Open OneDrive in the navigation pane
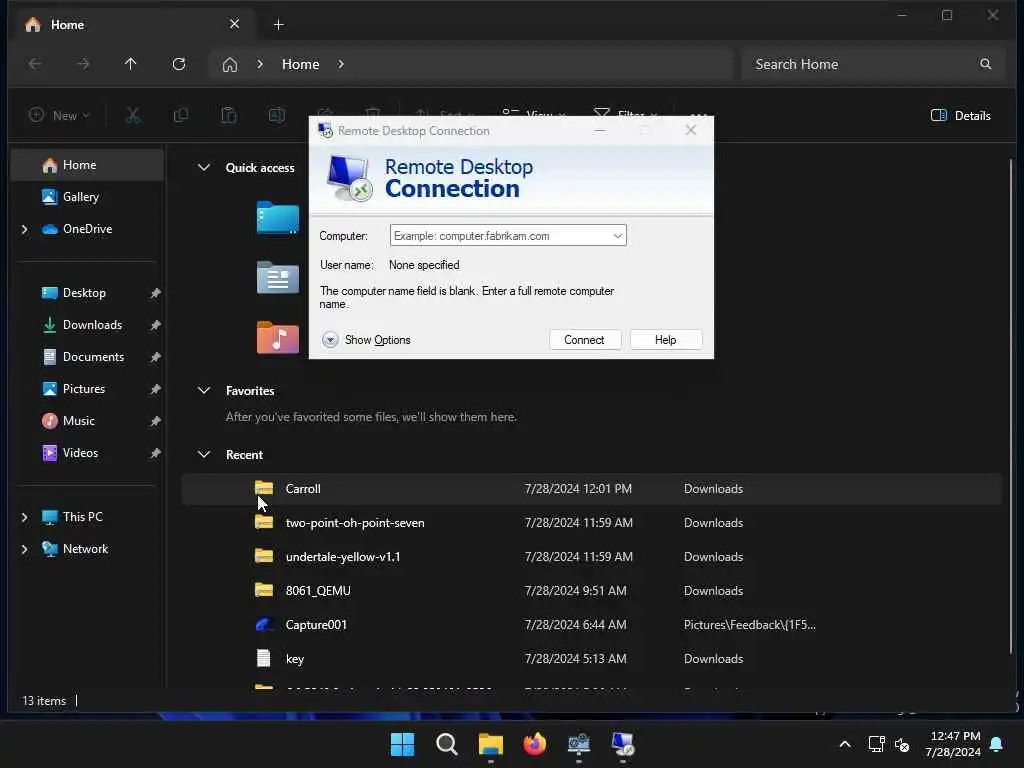 coord(88,229)
